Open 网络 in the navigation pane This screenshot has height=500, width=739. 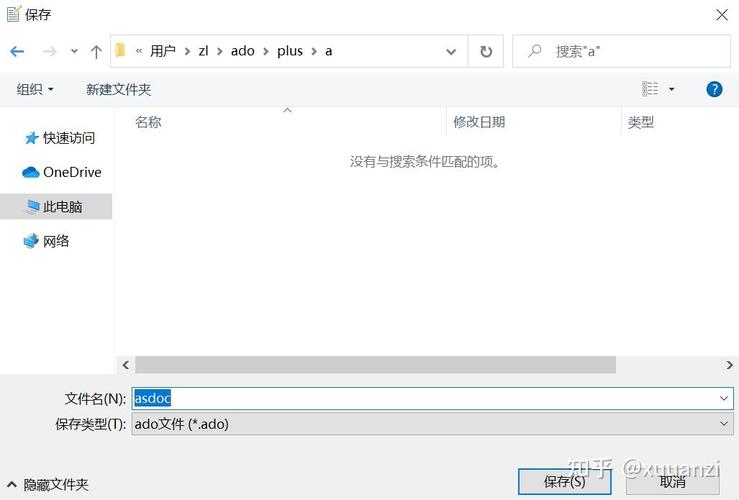click(56, 241)
